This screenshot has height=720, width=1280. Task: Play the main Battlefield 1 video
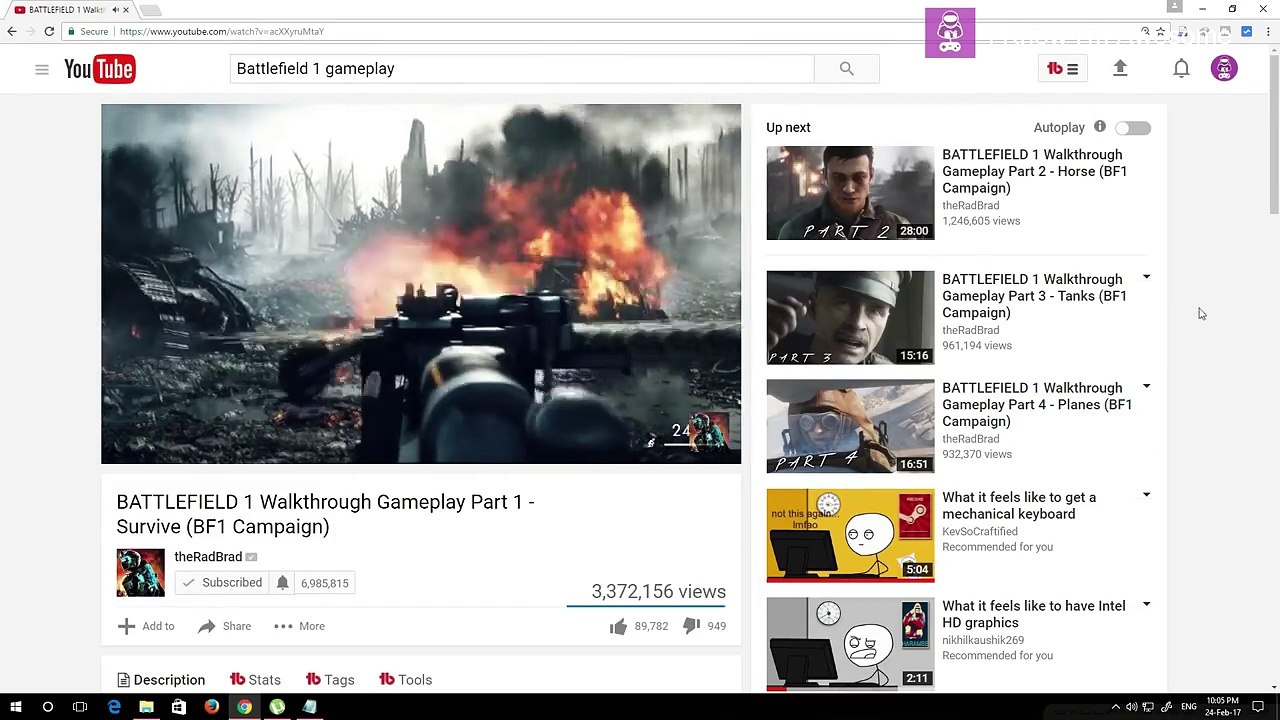coord(421,284)
